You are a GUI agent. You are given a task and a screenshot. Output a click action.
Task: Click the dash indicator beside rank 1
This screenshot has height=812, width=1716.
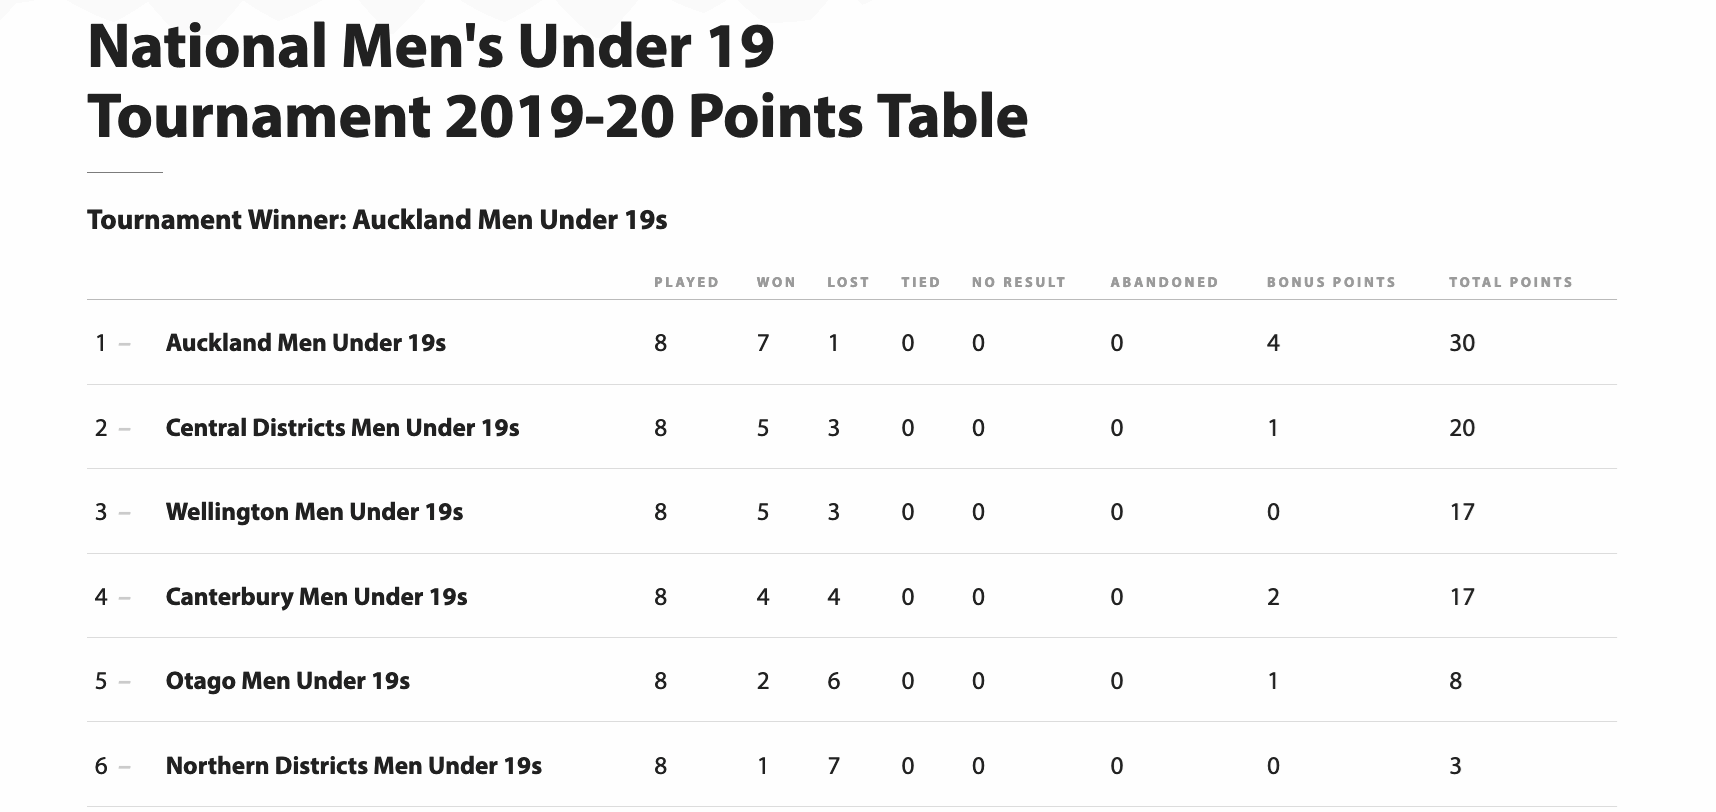(x=124, y=344)
